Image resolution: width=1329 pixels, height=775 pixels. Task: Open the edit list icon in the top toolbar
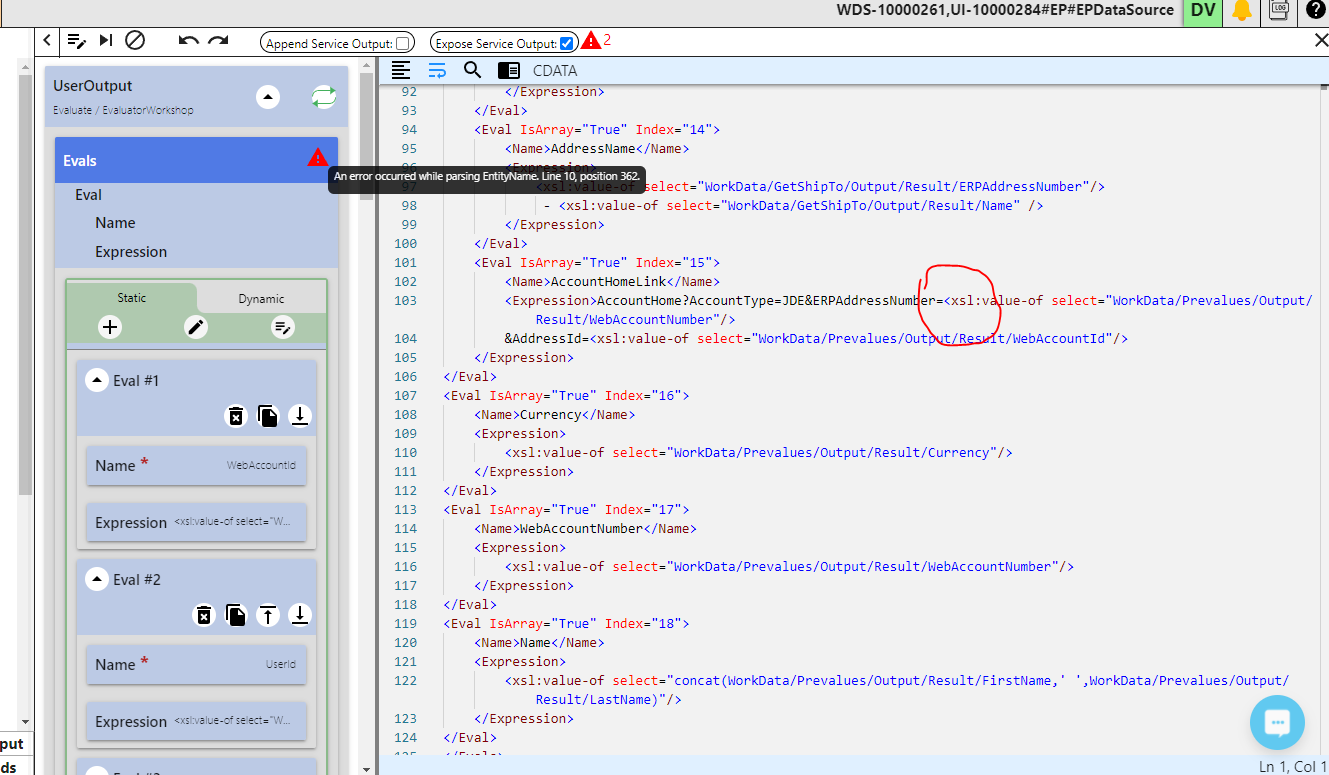point(77,41)
